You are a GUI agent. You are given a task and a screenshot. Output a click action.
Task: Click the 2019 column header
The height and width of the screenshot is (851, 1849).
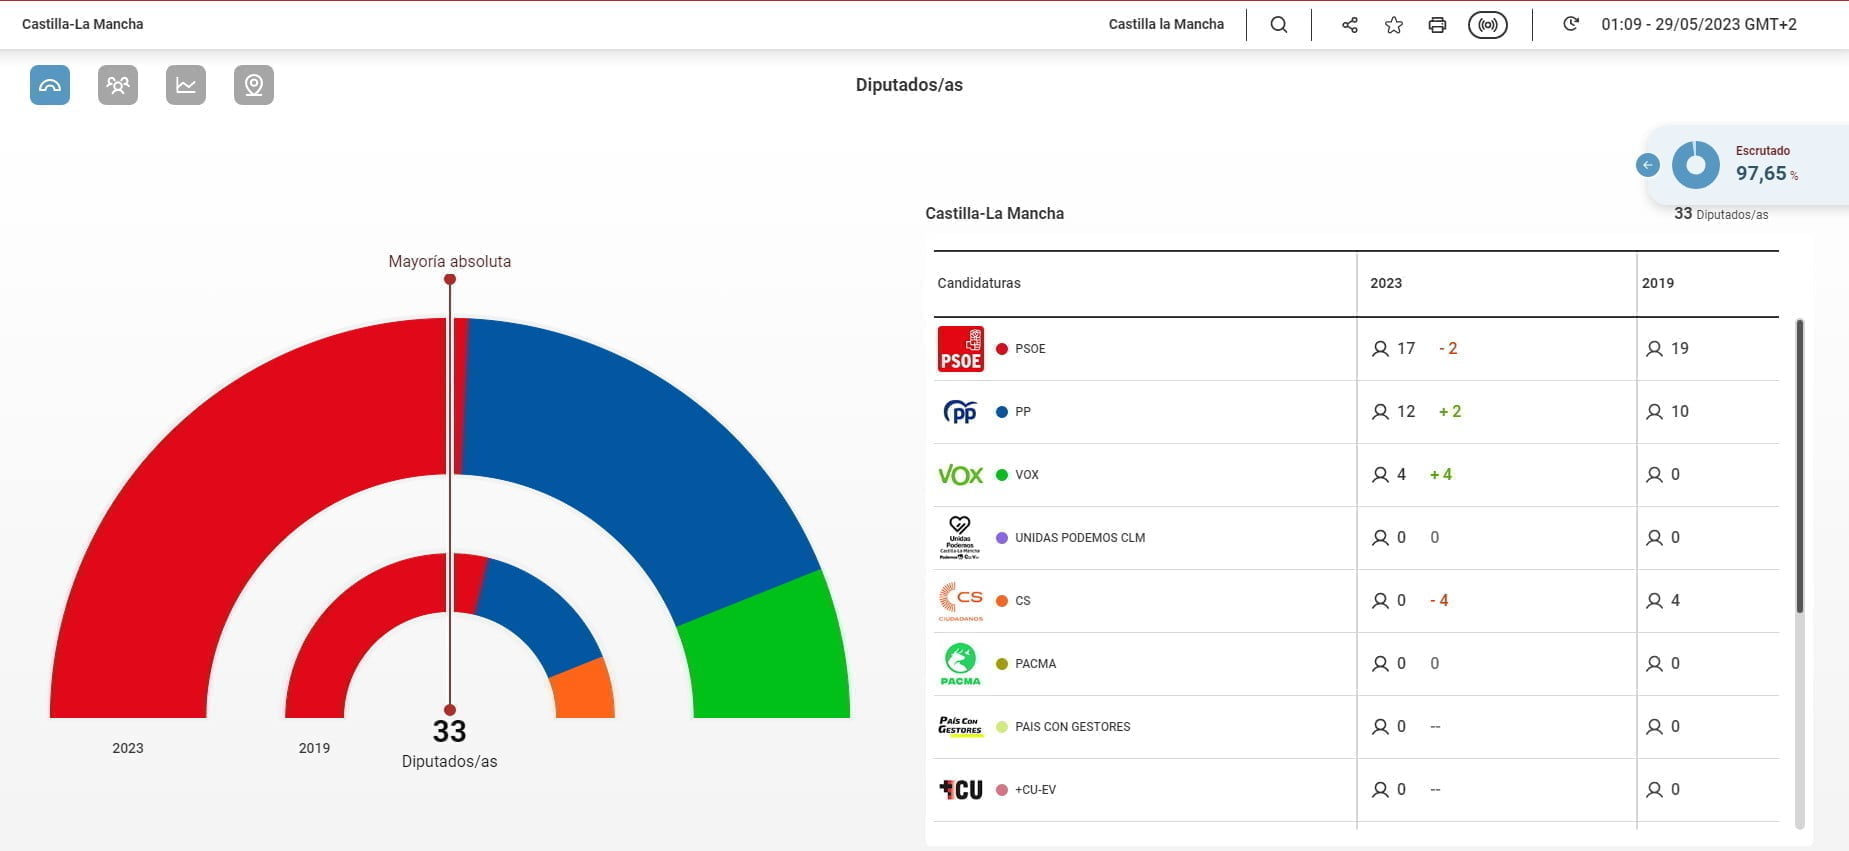click(x=1657, y=283)
